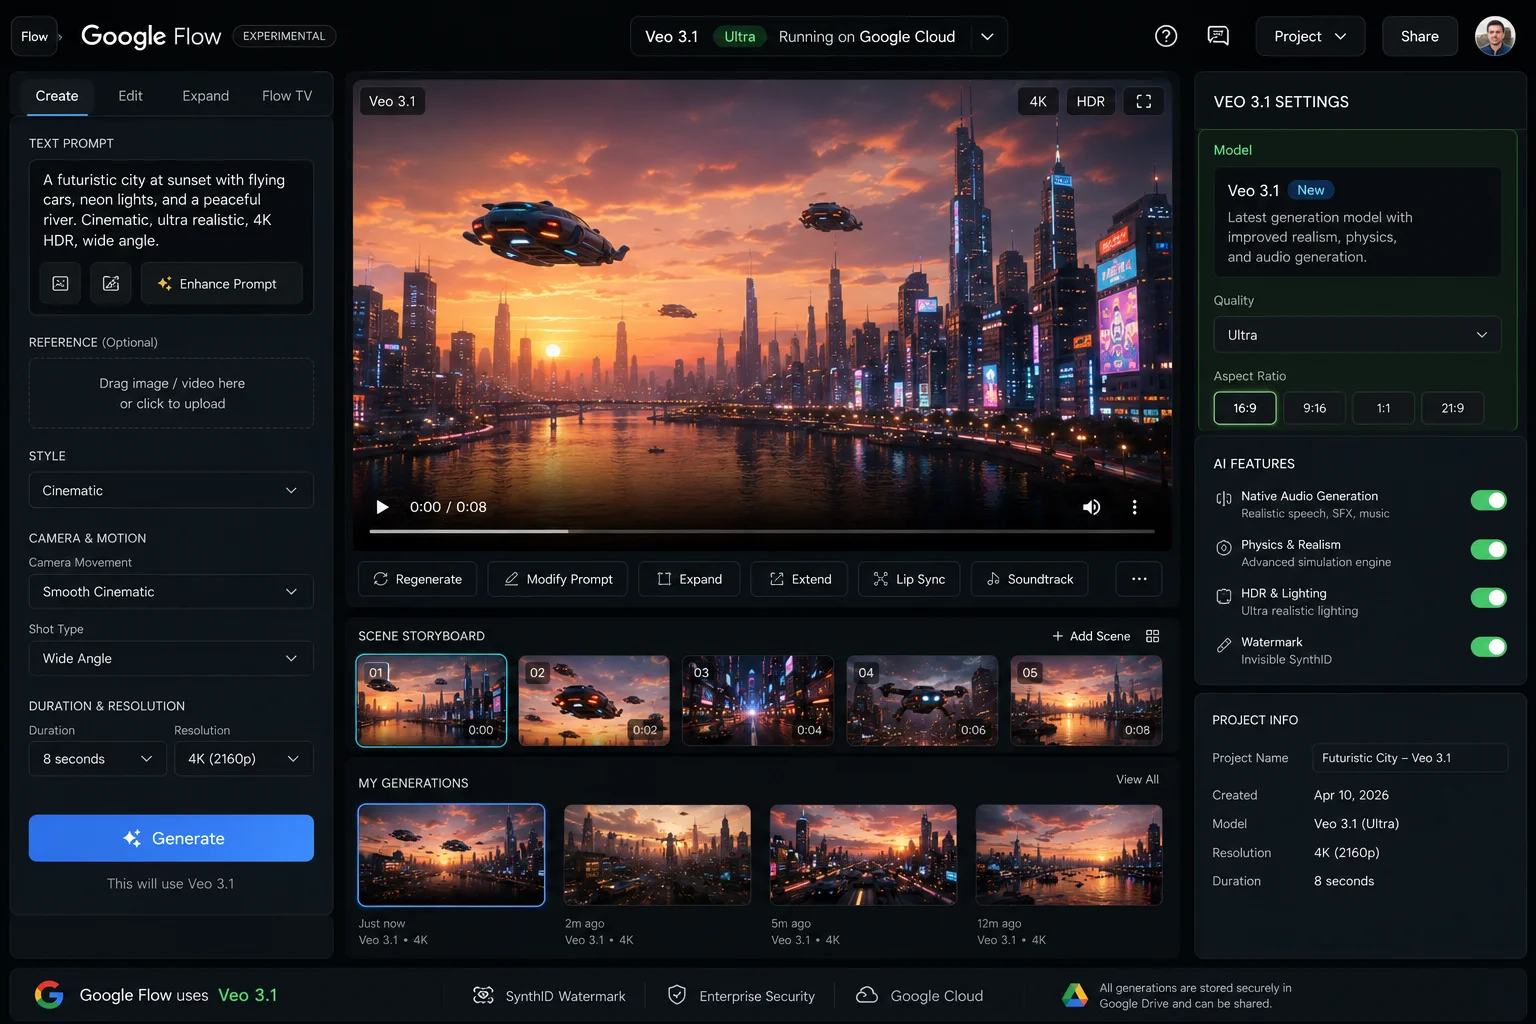Play the video preview
Viewport: 1536px width, 1024px height.
click(x=382, y=507)
